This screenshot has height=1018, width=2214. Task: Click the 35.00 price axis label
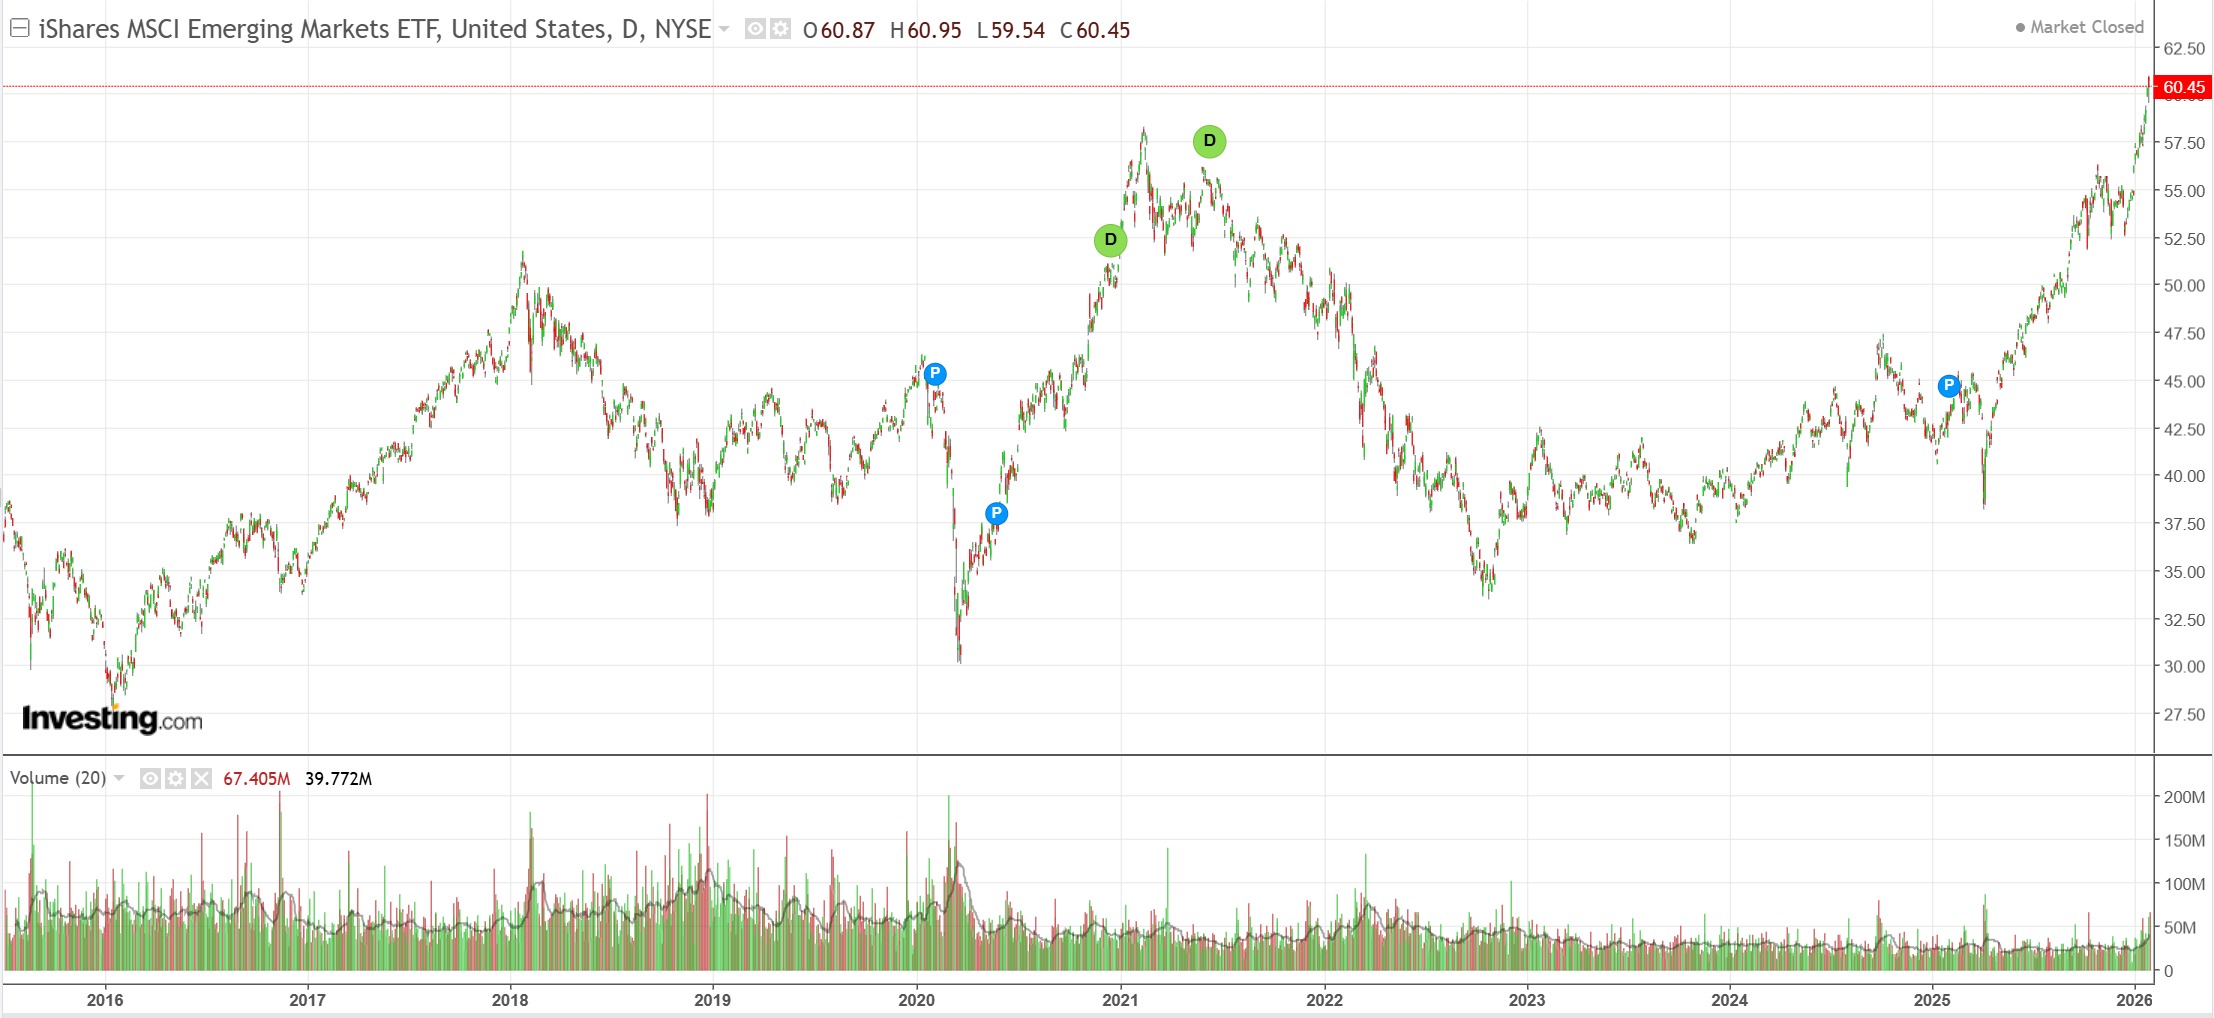(2184, 572)
